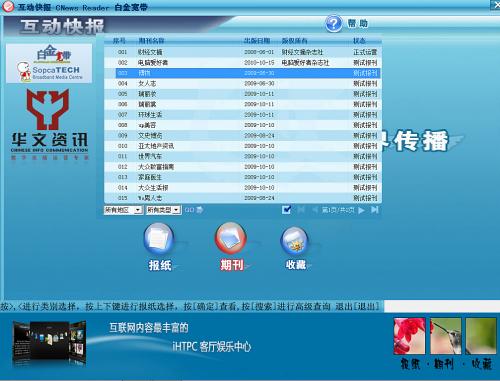Open the 帮助 help icon
Image resolution: width=500 pixels, height=381 pixels.
coord(333,24)
